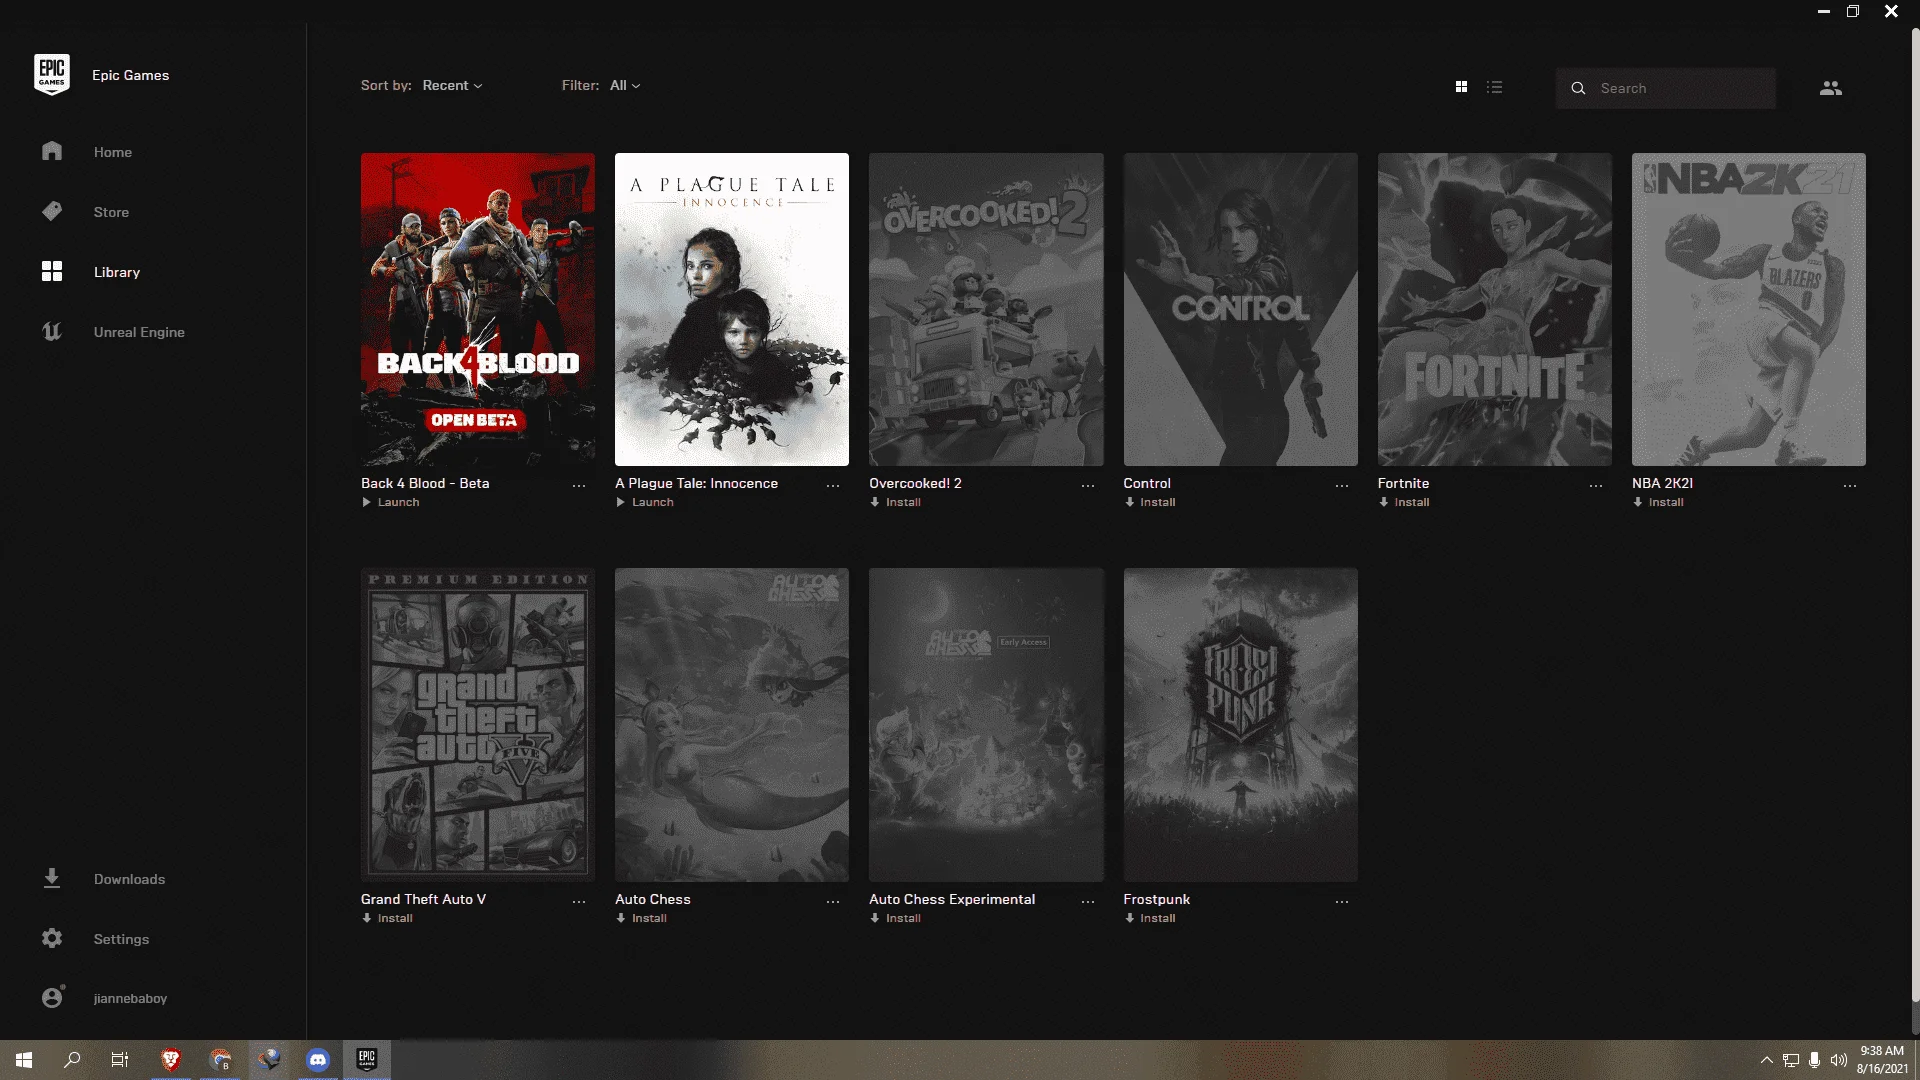
Task: Go to Home in the sidebar
Action: tap(113, 152)
